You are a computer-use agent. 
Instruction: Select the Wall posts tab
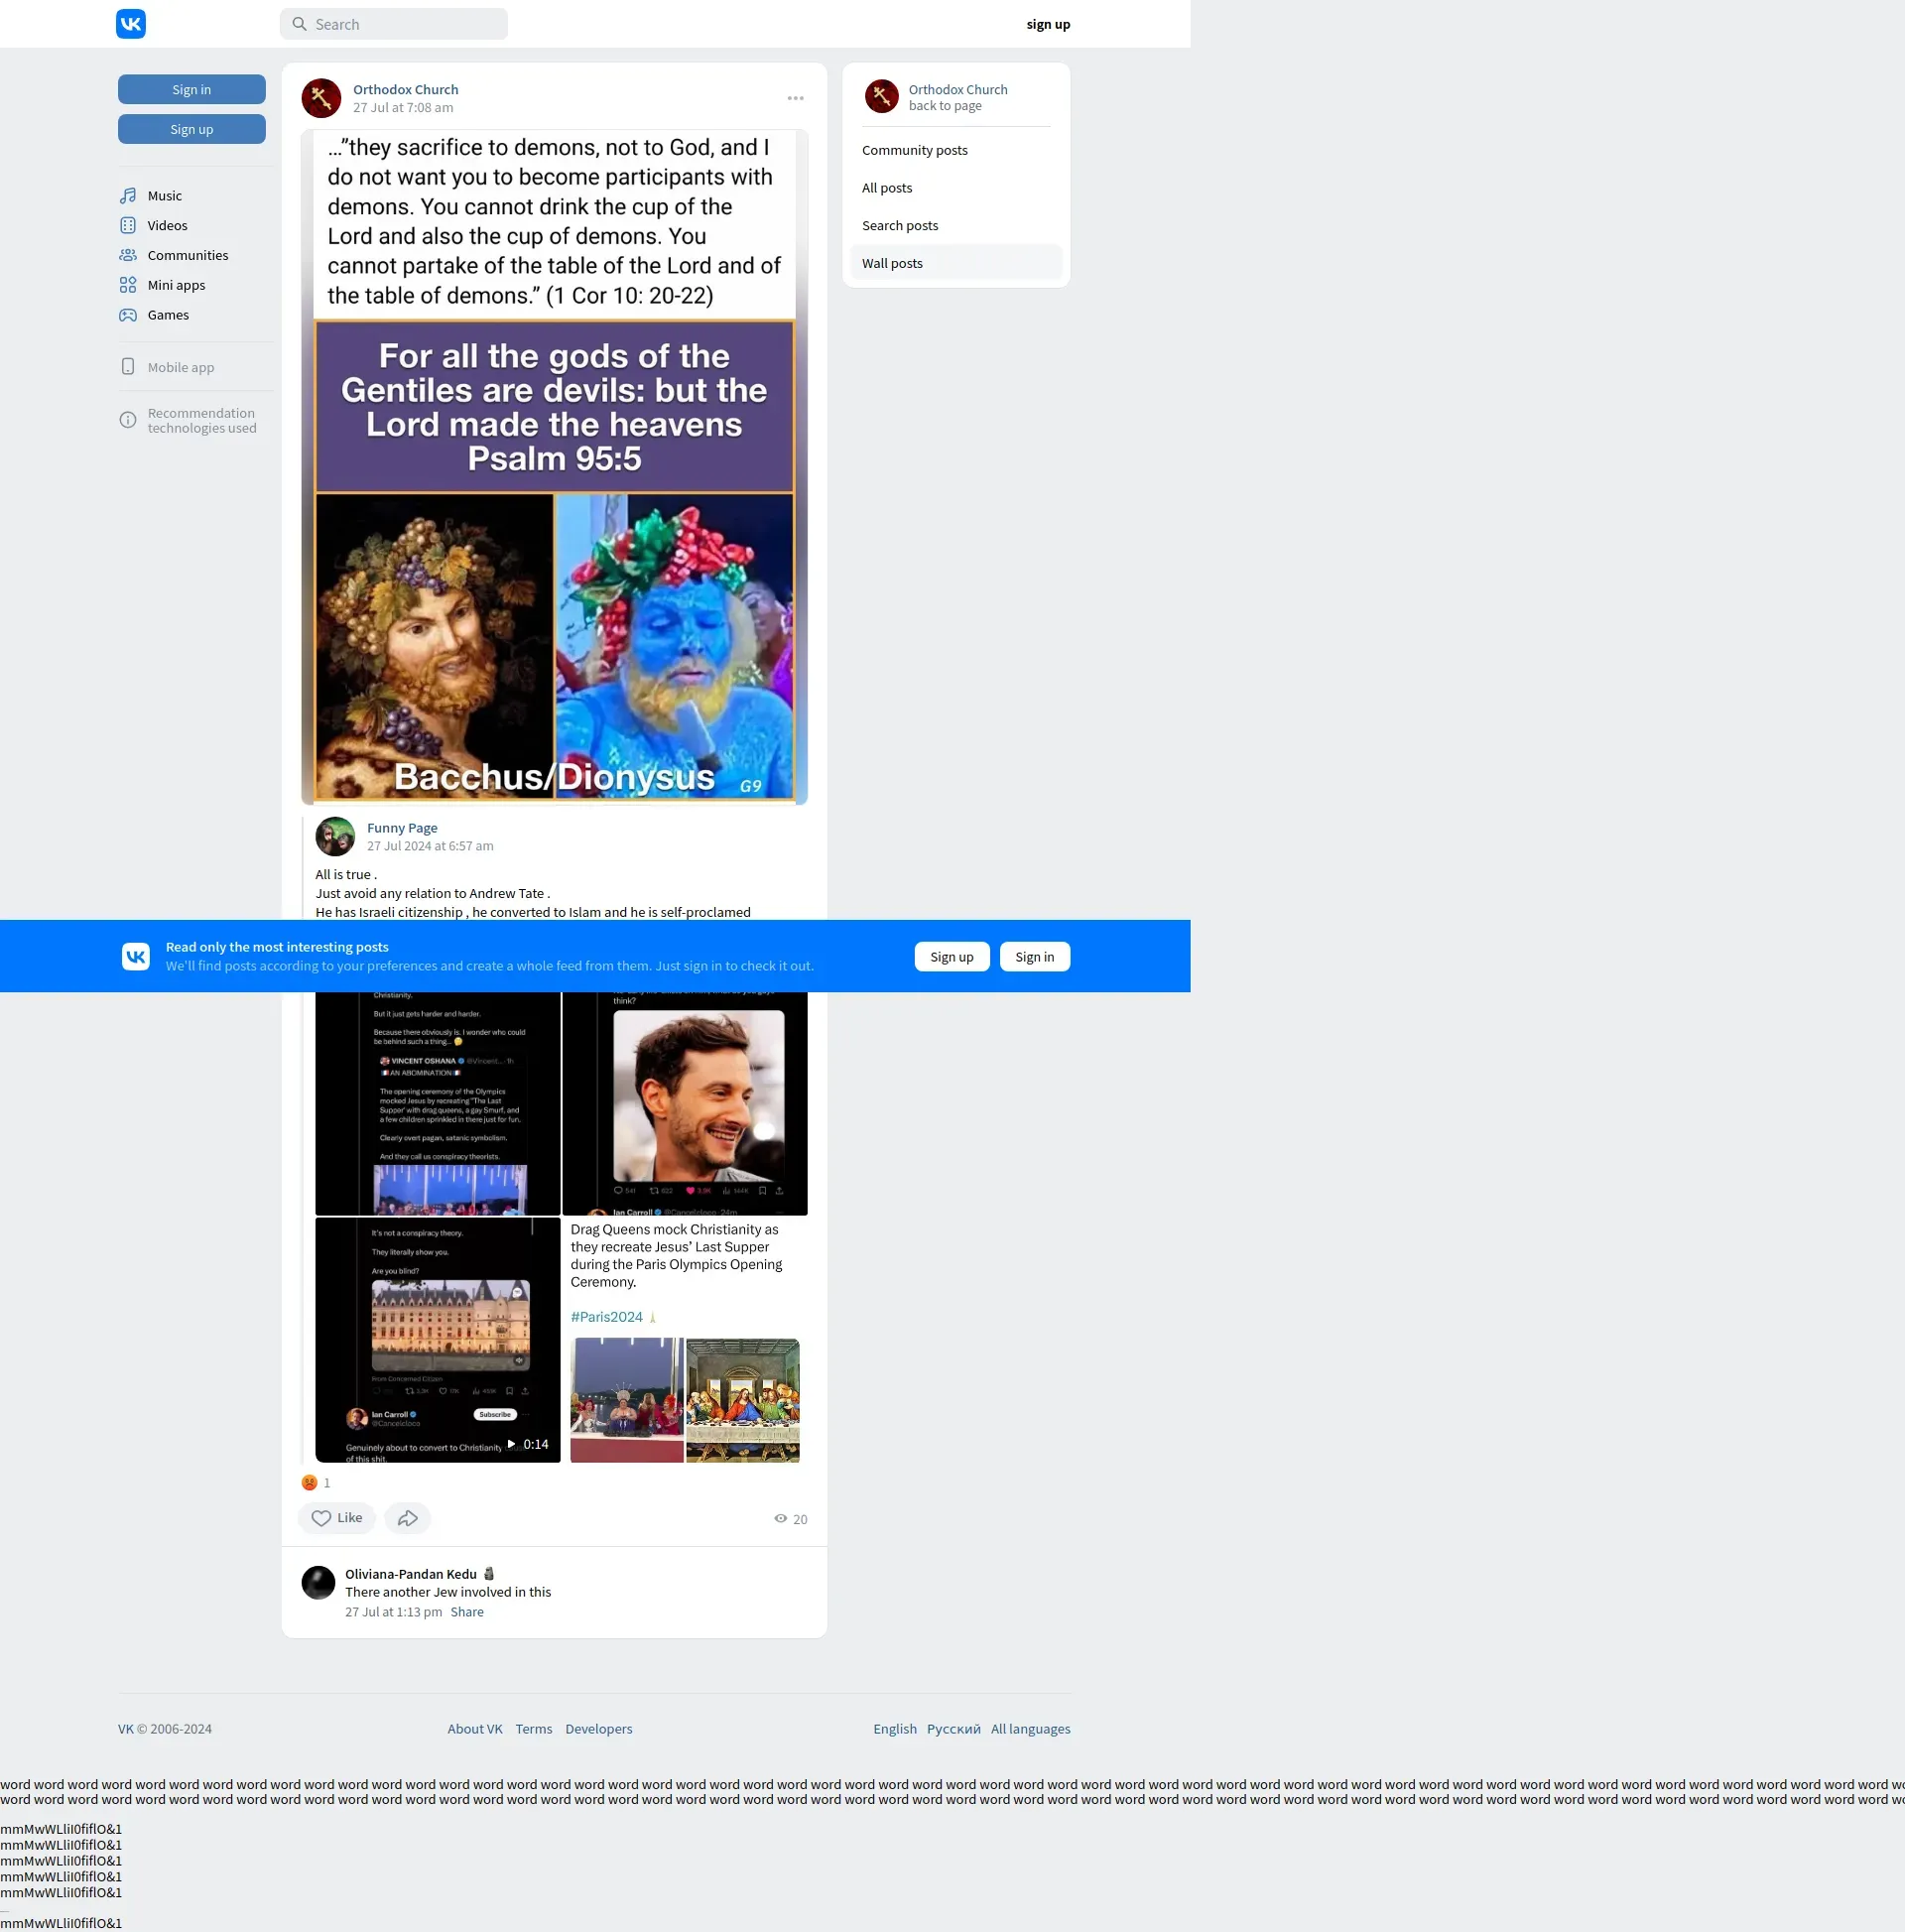[892, 263]
